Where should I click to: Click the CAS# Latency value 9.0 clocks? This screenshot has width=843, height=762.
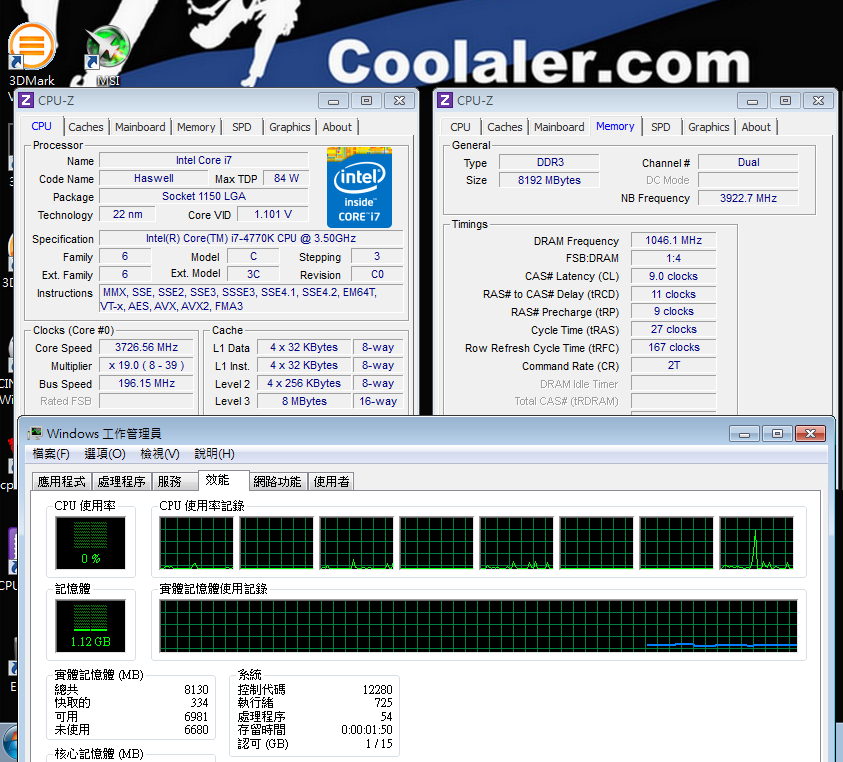click(x=673, y=276)
